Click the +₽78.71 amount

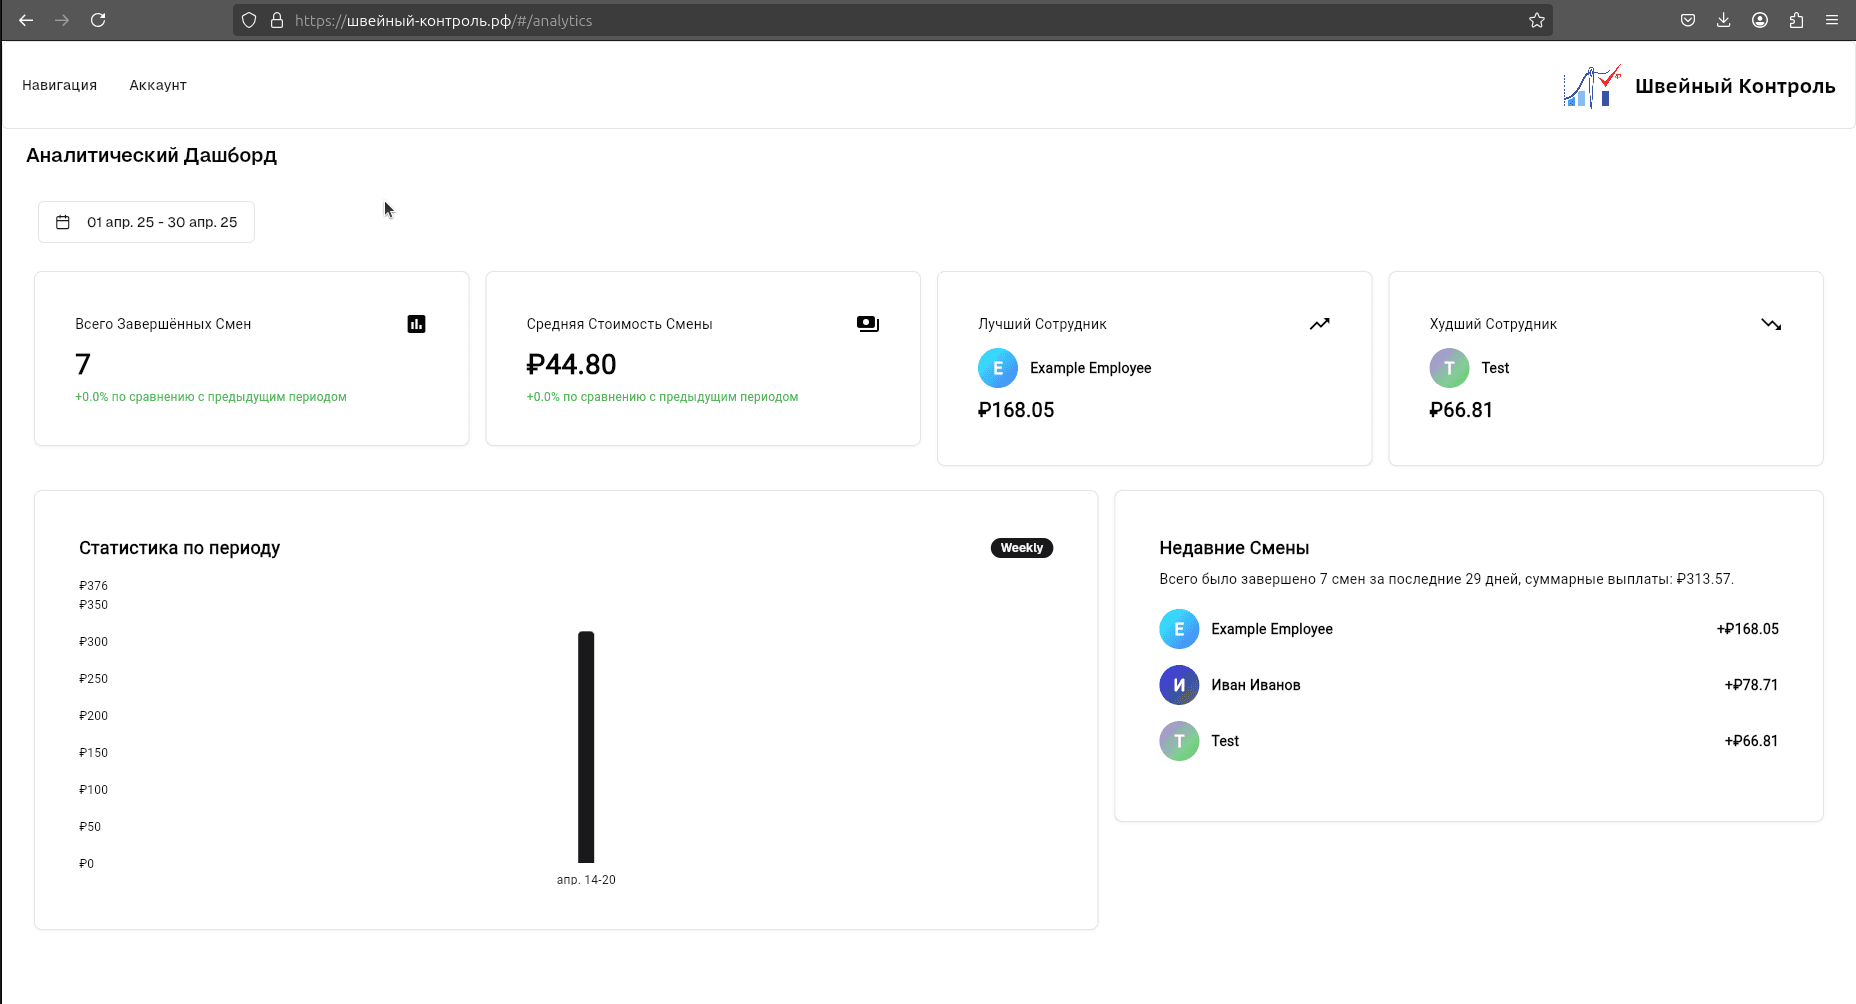coord(1752,685)
